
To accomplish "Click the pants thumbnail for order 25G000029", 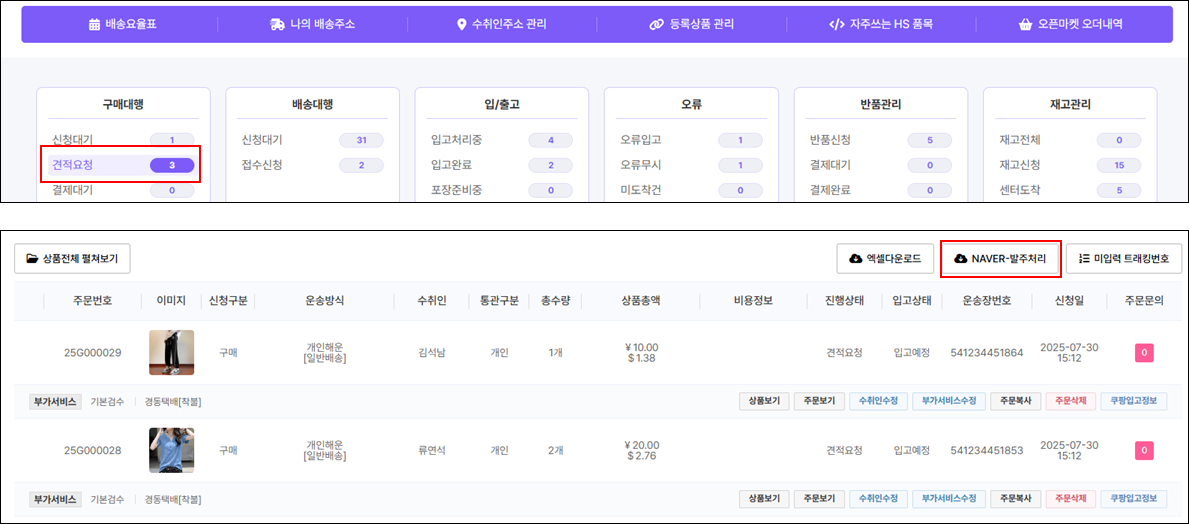I will pos(171,352).
